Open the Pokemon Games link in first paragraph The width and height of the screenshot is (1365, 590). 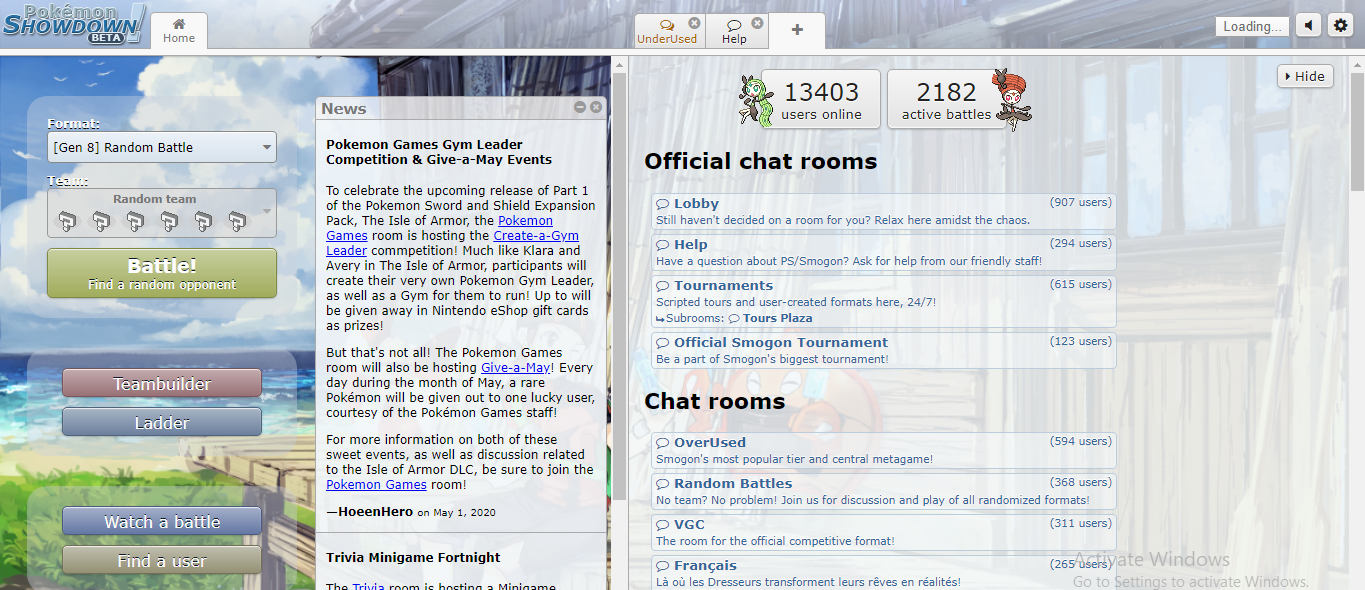[439, 228]
